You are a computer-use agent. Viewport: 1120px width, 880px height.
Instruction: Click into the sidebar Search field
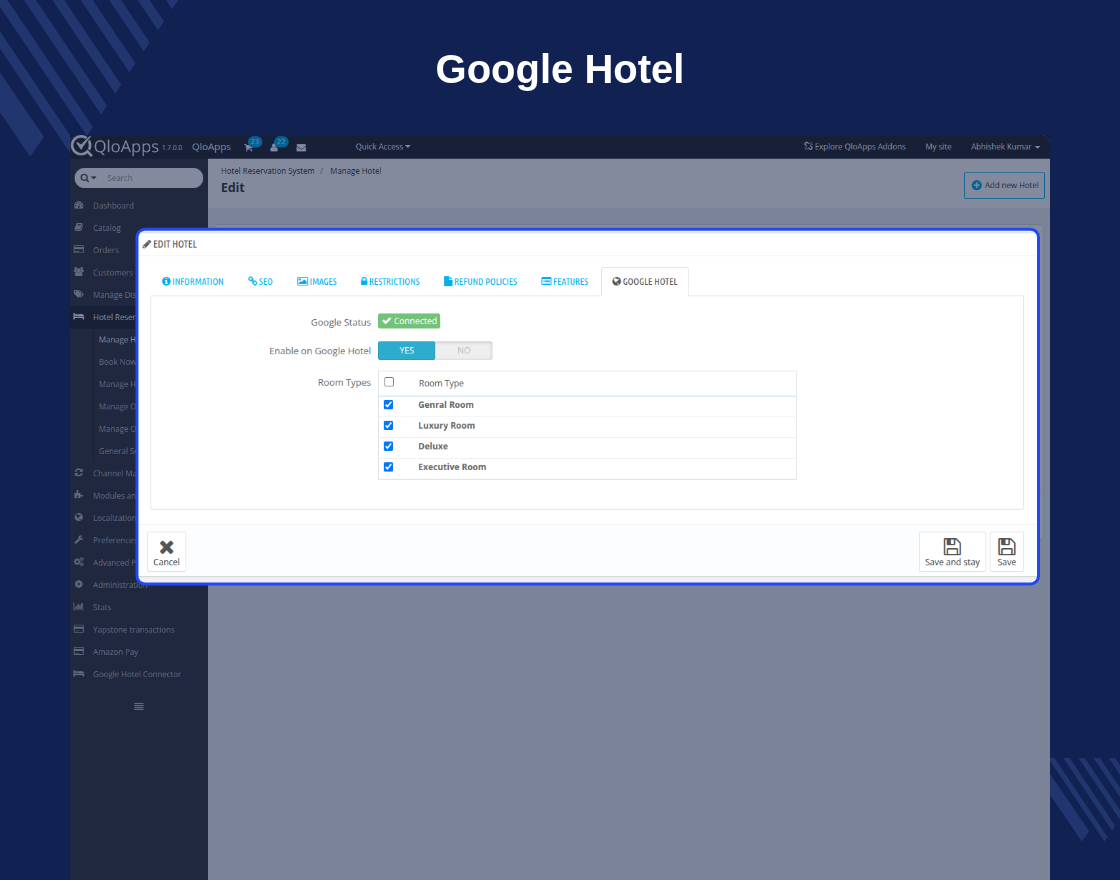(150, 178)
